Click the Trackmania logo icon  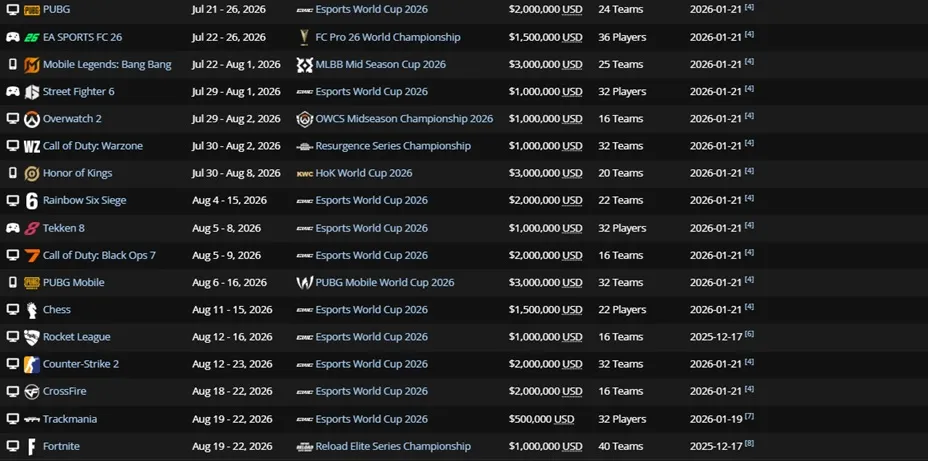pos(31,419)
